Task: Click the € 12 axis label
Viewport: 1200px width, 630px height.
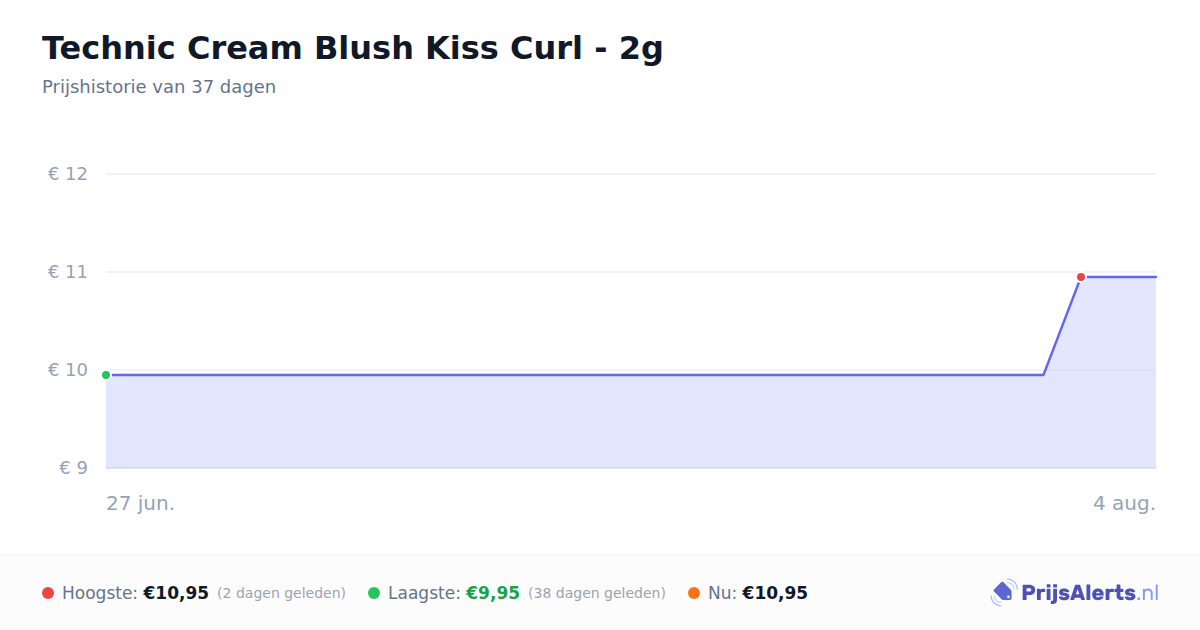Action: 68,174
